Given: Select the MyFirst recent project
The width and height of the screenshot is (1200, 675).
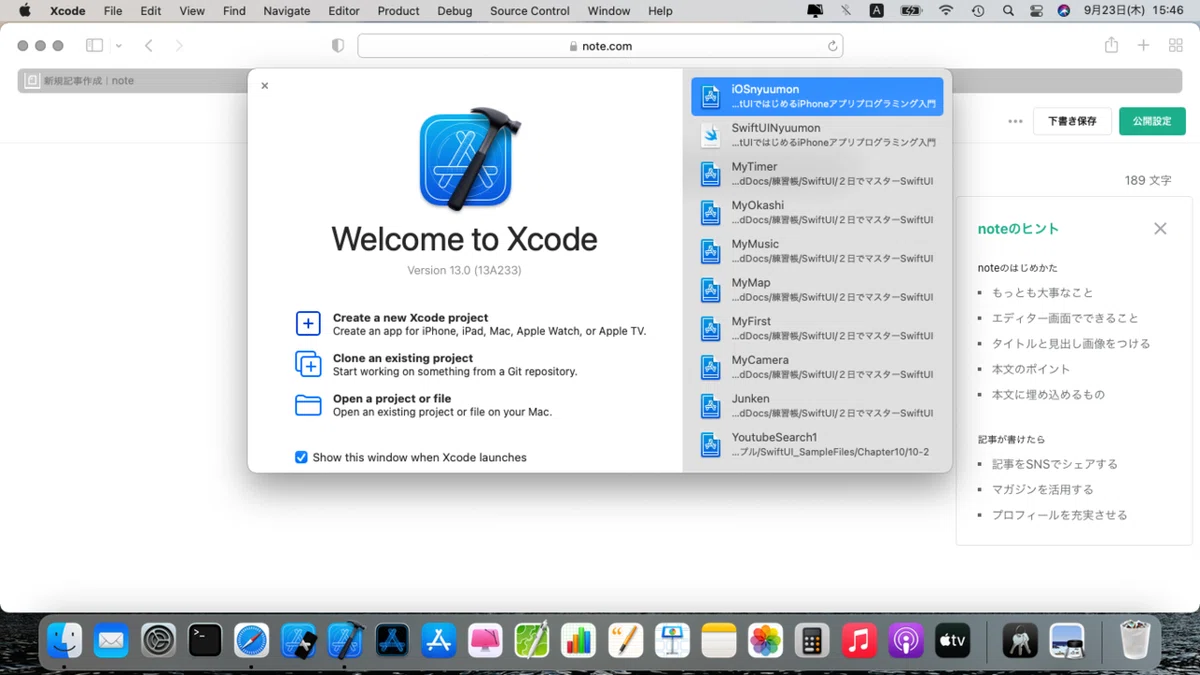Looking at the screenshot, I should [817, 328].
